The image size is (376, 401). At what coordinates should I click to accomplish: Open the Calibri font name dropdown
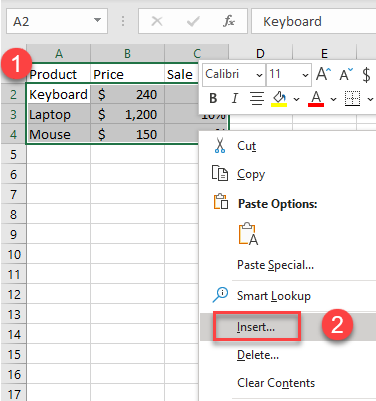pyautogui.click(x=234, y=75)
